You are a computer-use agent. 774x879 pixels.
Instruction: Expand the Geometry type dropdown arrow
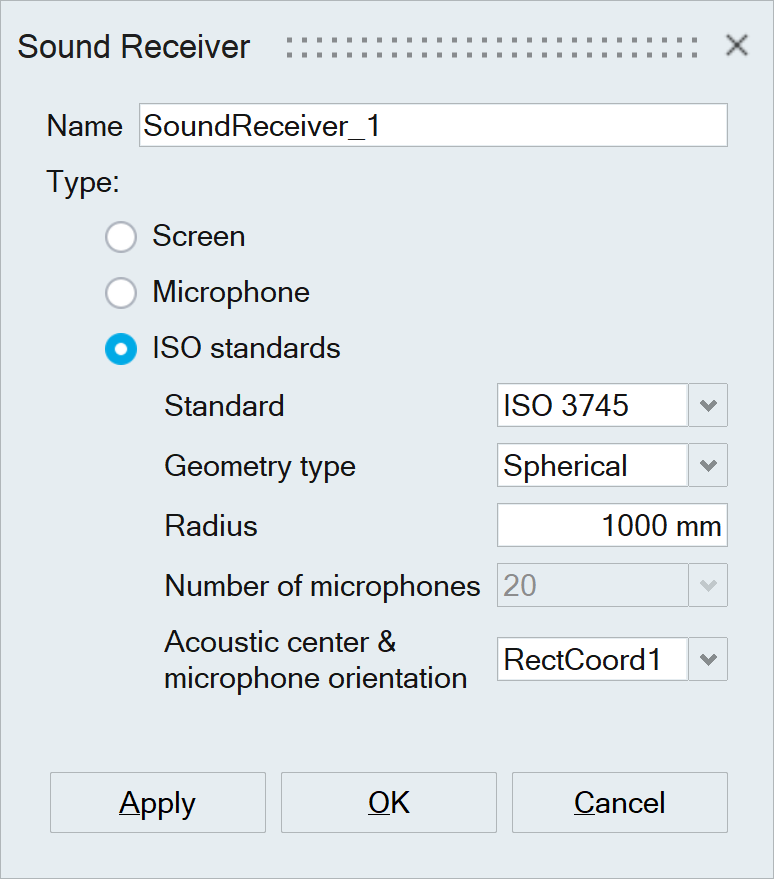pos(708,466)
